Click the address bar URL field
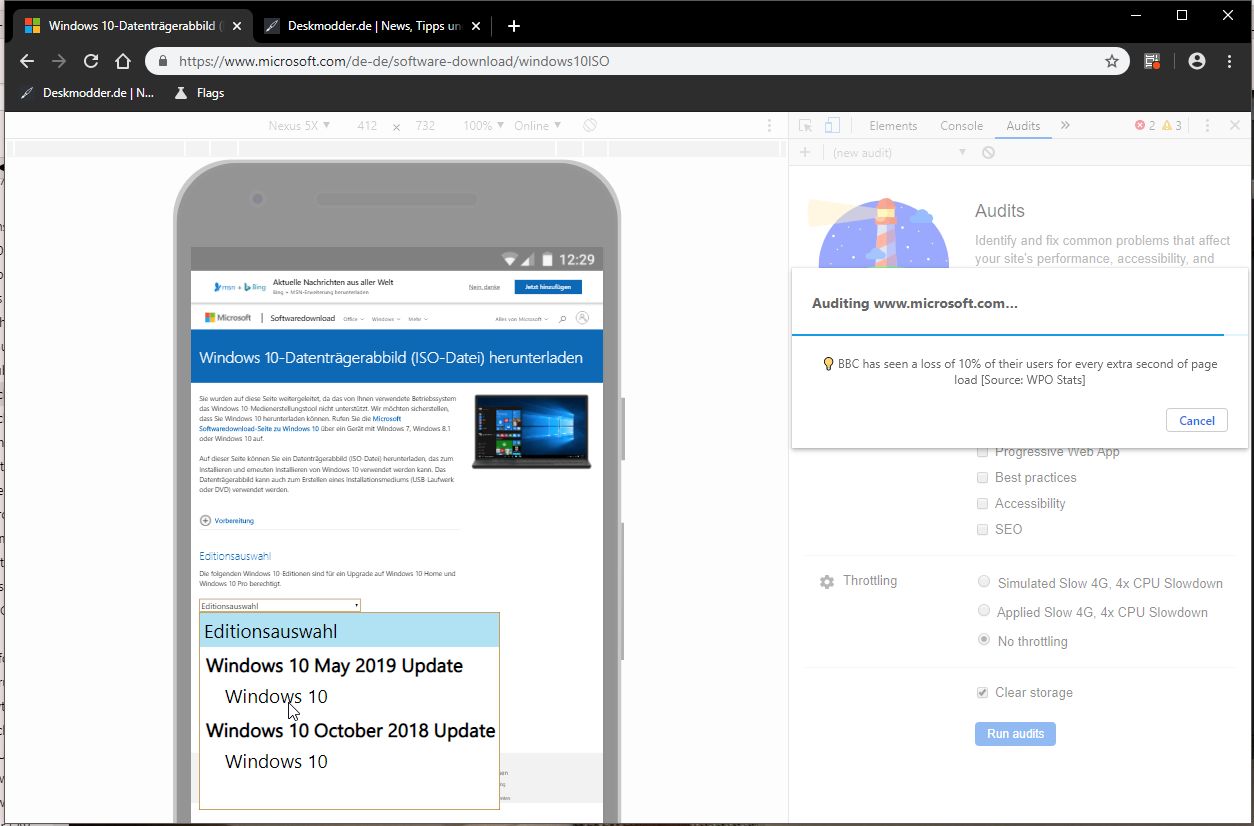 (637, 61)
